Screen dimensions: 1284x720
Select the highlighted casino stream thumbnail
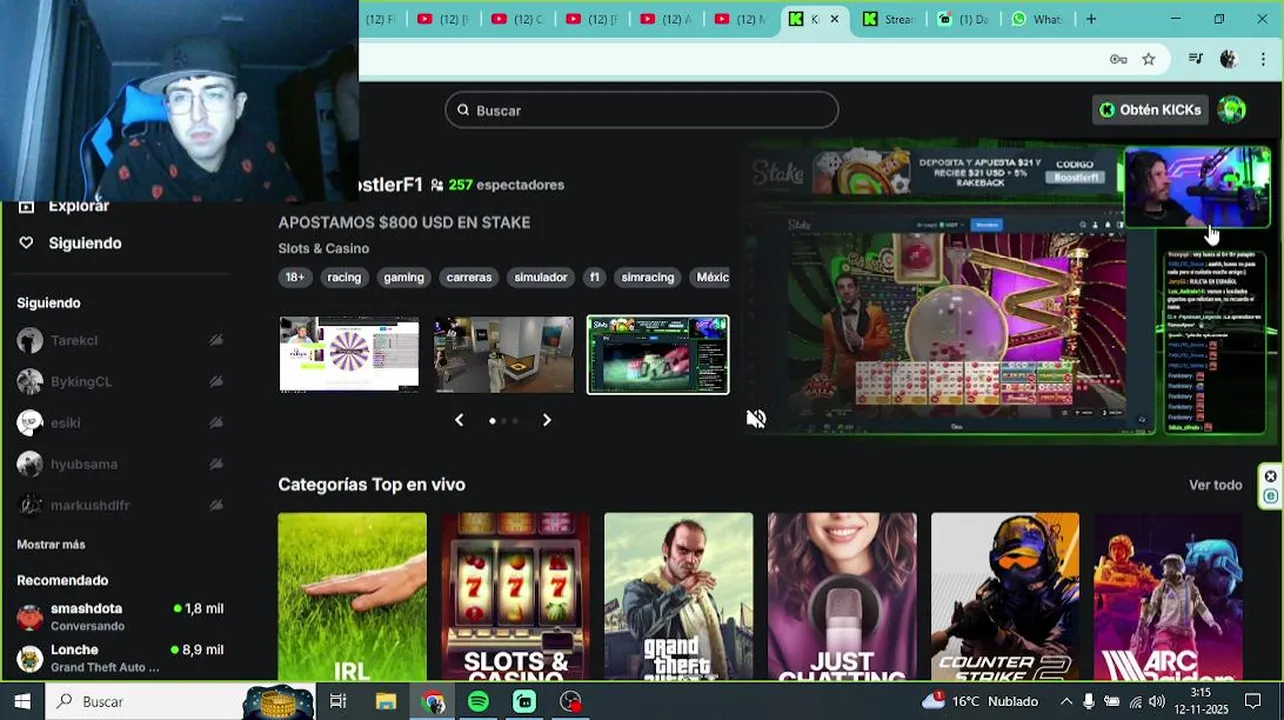tap(658, 355)
